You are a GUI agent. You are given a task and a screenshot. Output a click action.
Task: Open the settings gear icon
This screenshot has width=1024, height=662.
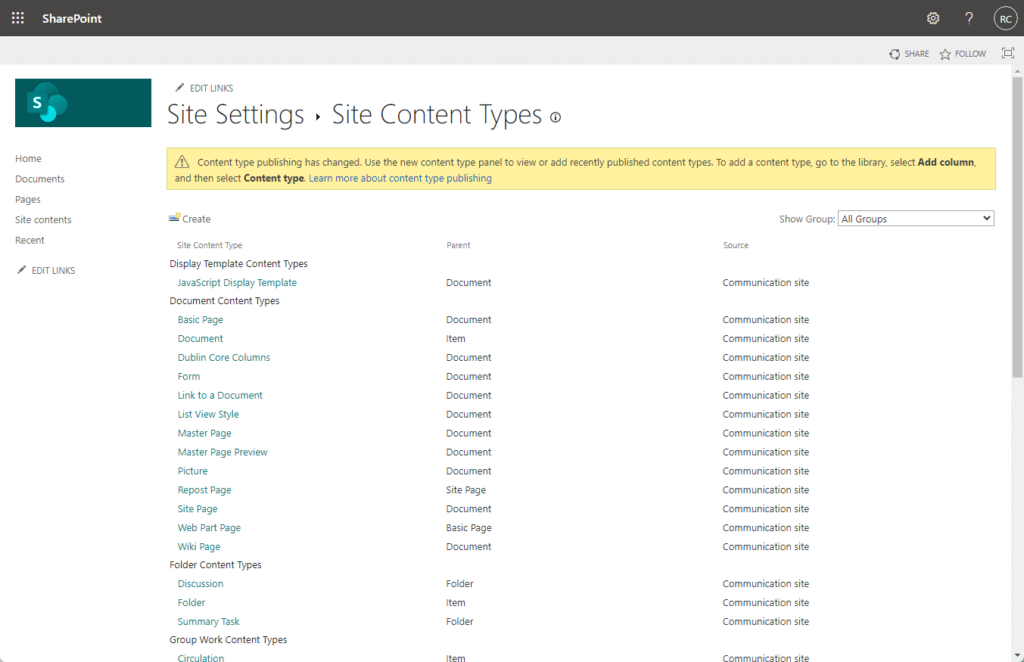pos(933,18)
